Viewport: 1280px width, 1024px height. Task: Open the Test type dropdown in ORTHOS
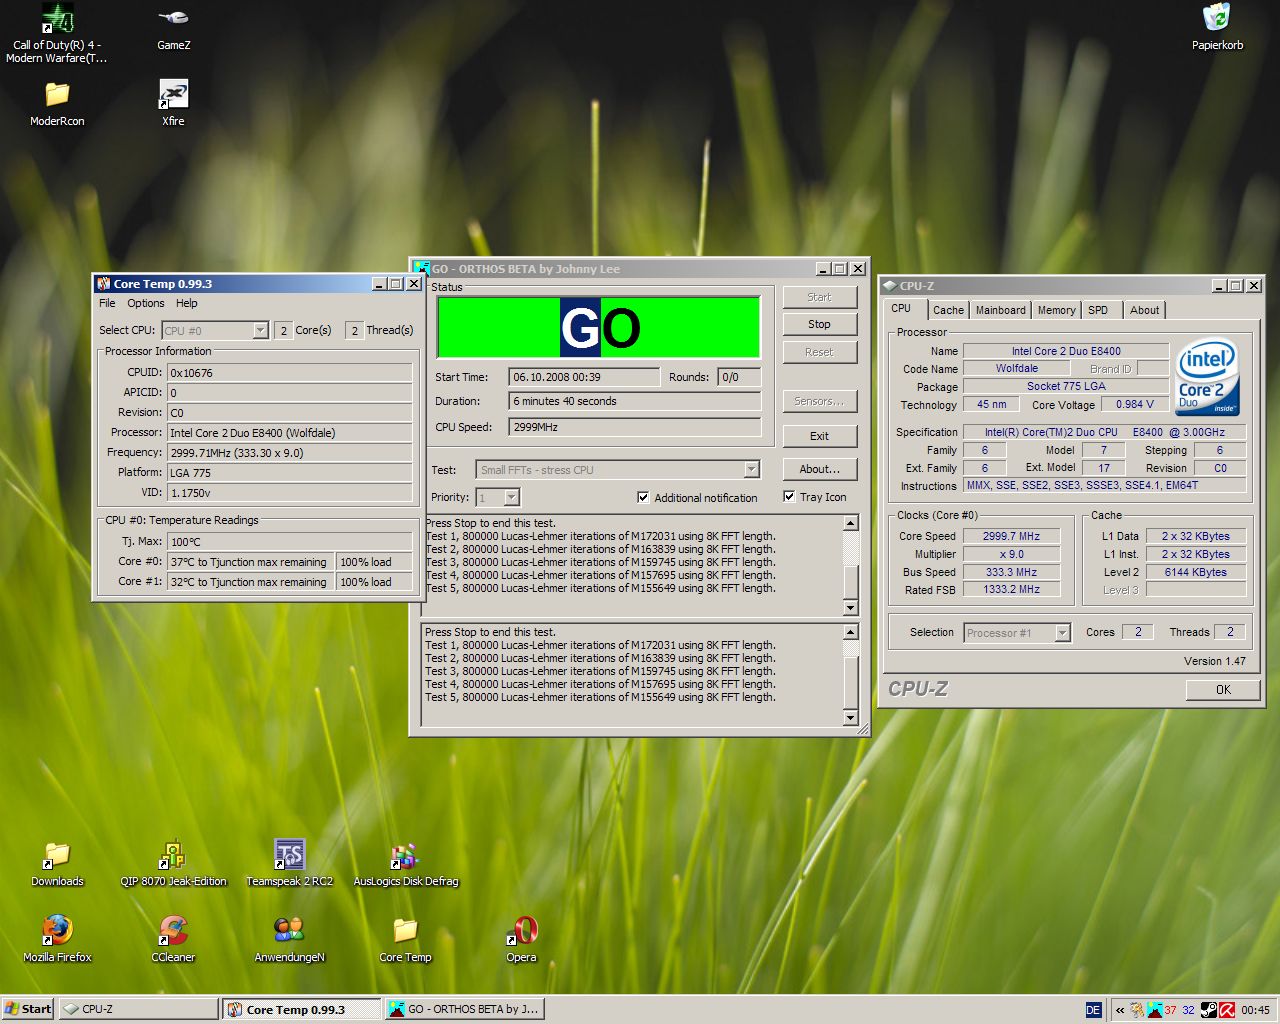click(751, 470)
